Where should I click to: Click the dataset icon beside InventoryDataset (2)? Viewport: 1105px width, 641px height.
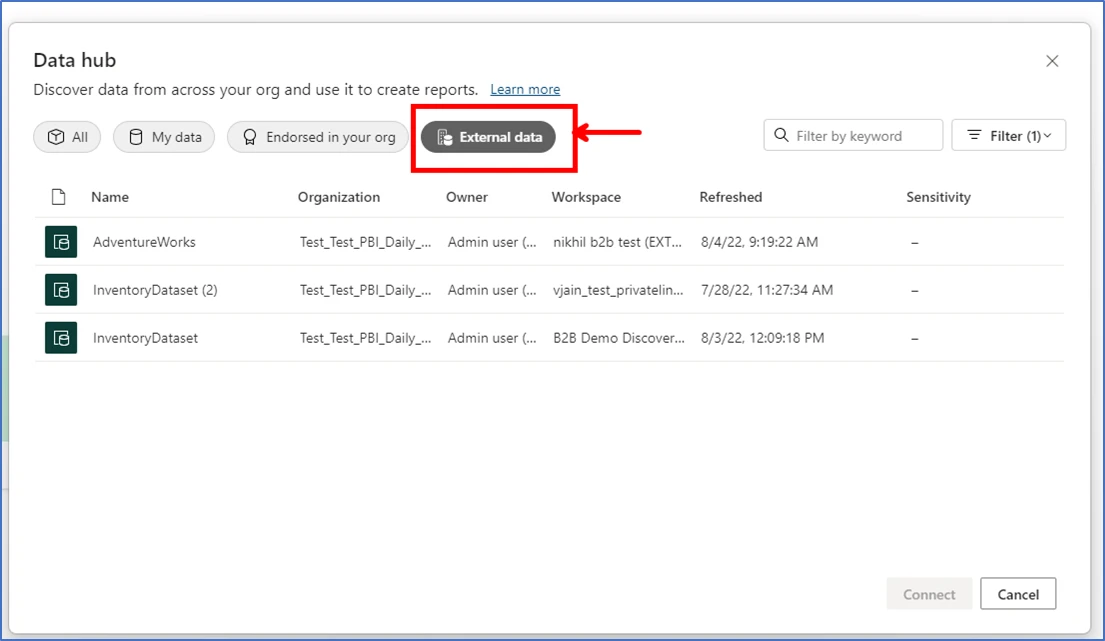pyautogui.click(x=61, y=289)
